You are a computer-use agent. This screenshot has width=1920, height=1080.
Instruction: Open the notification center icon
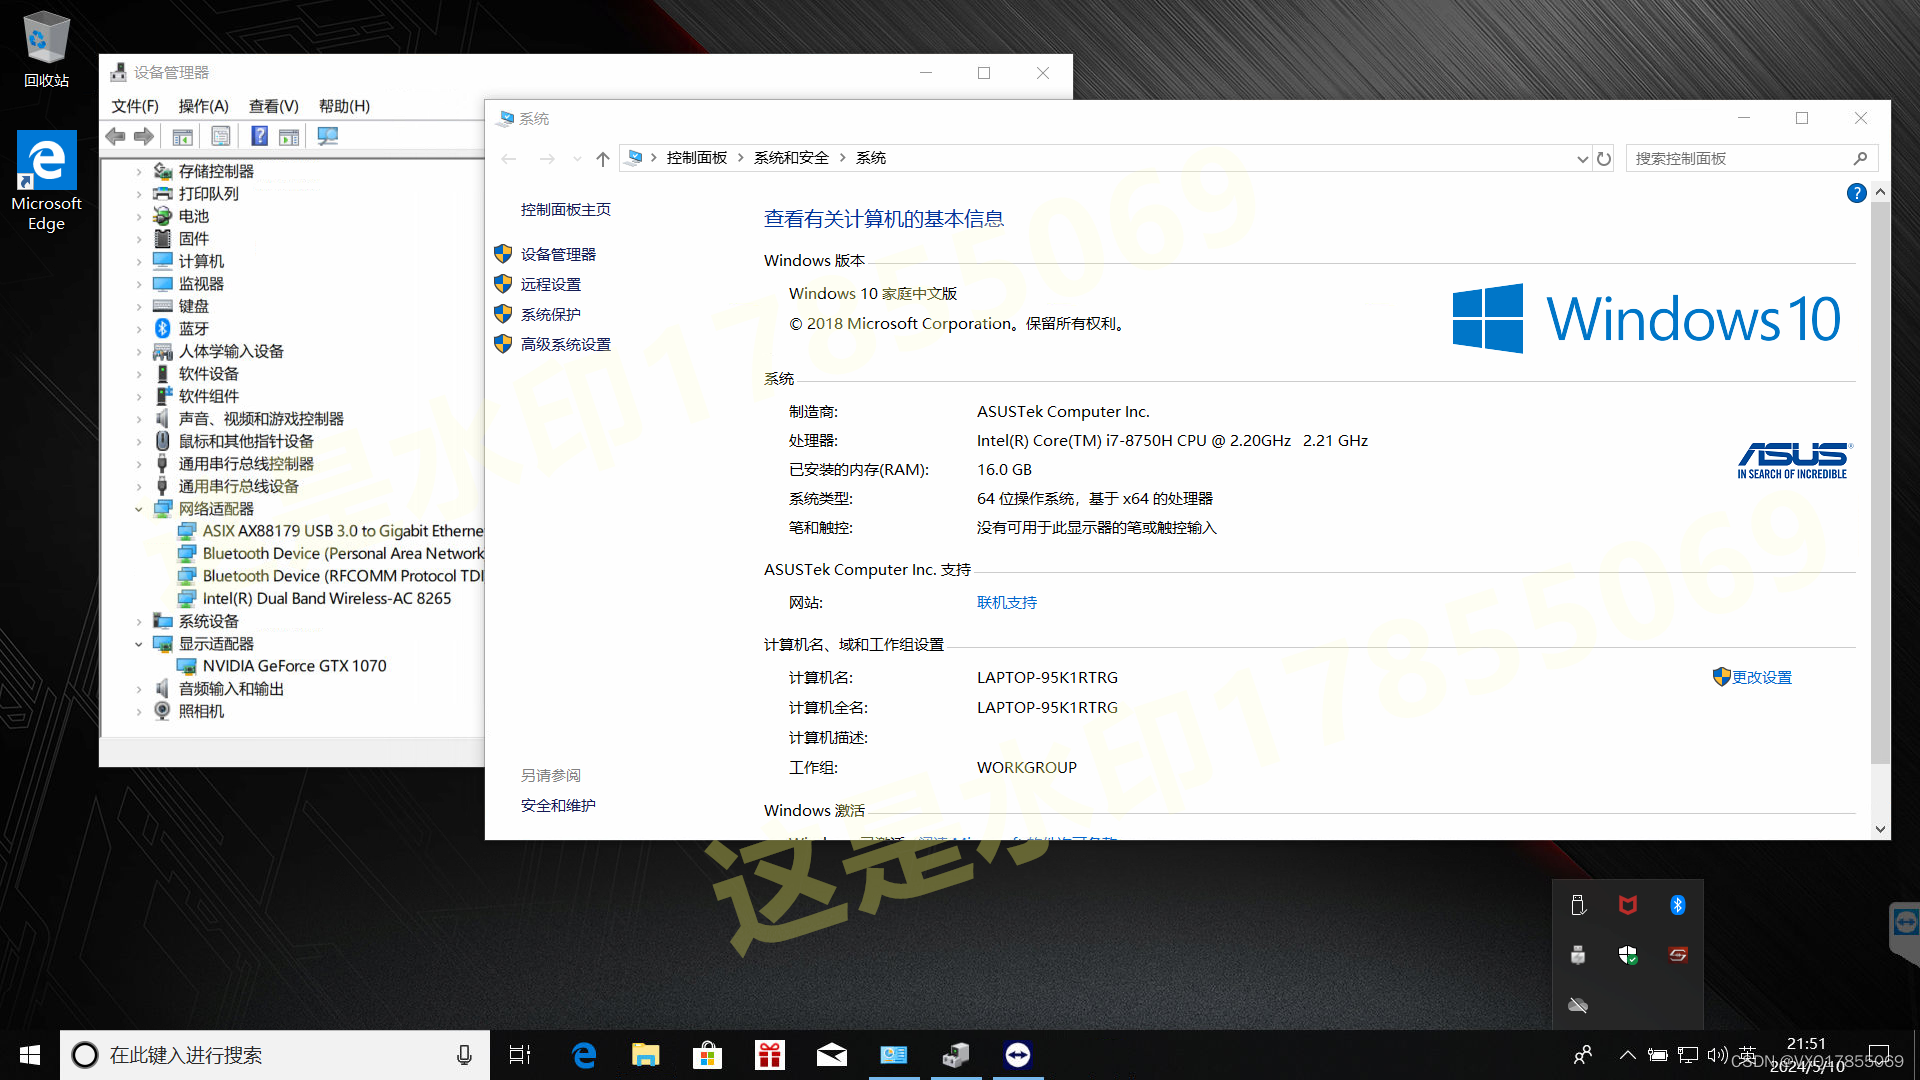[1879, 1055]
